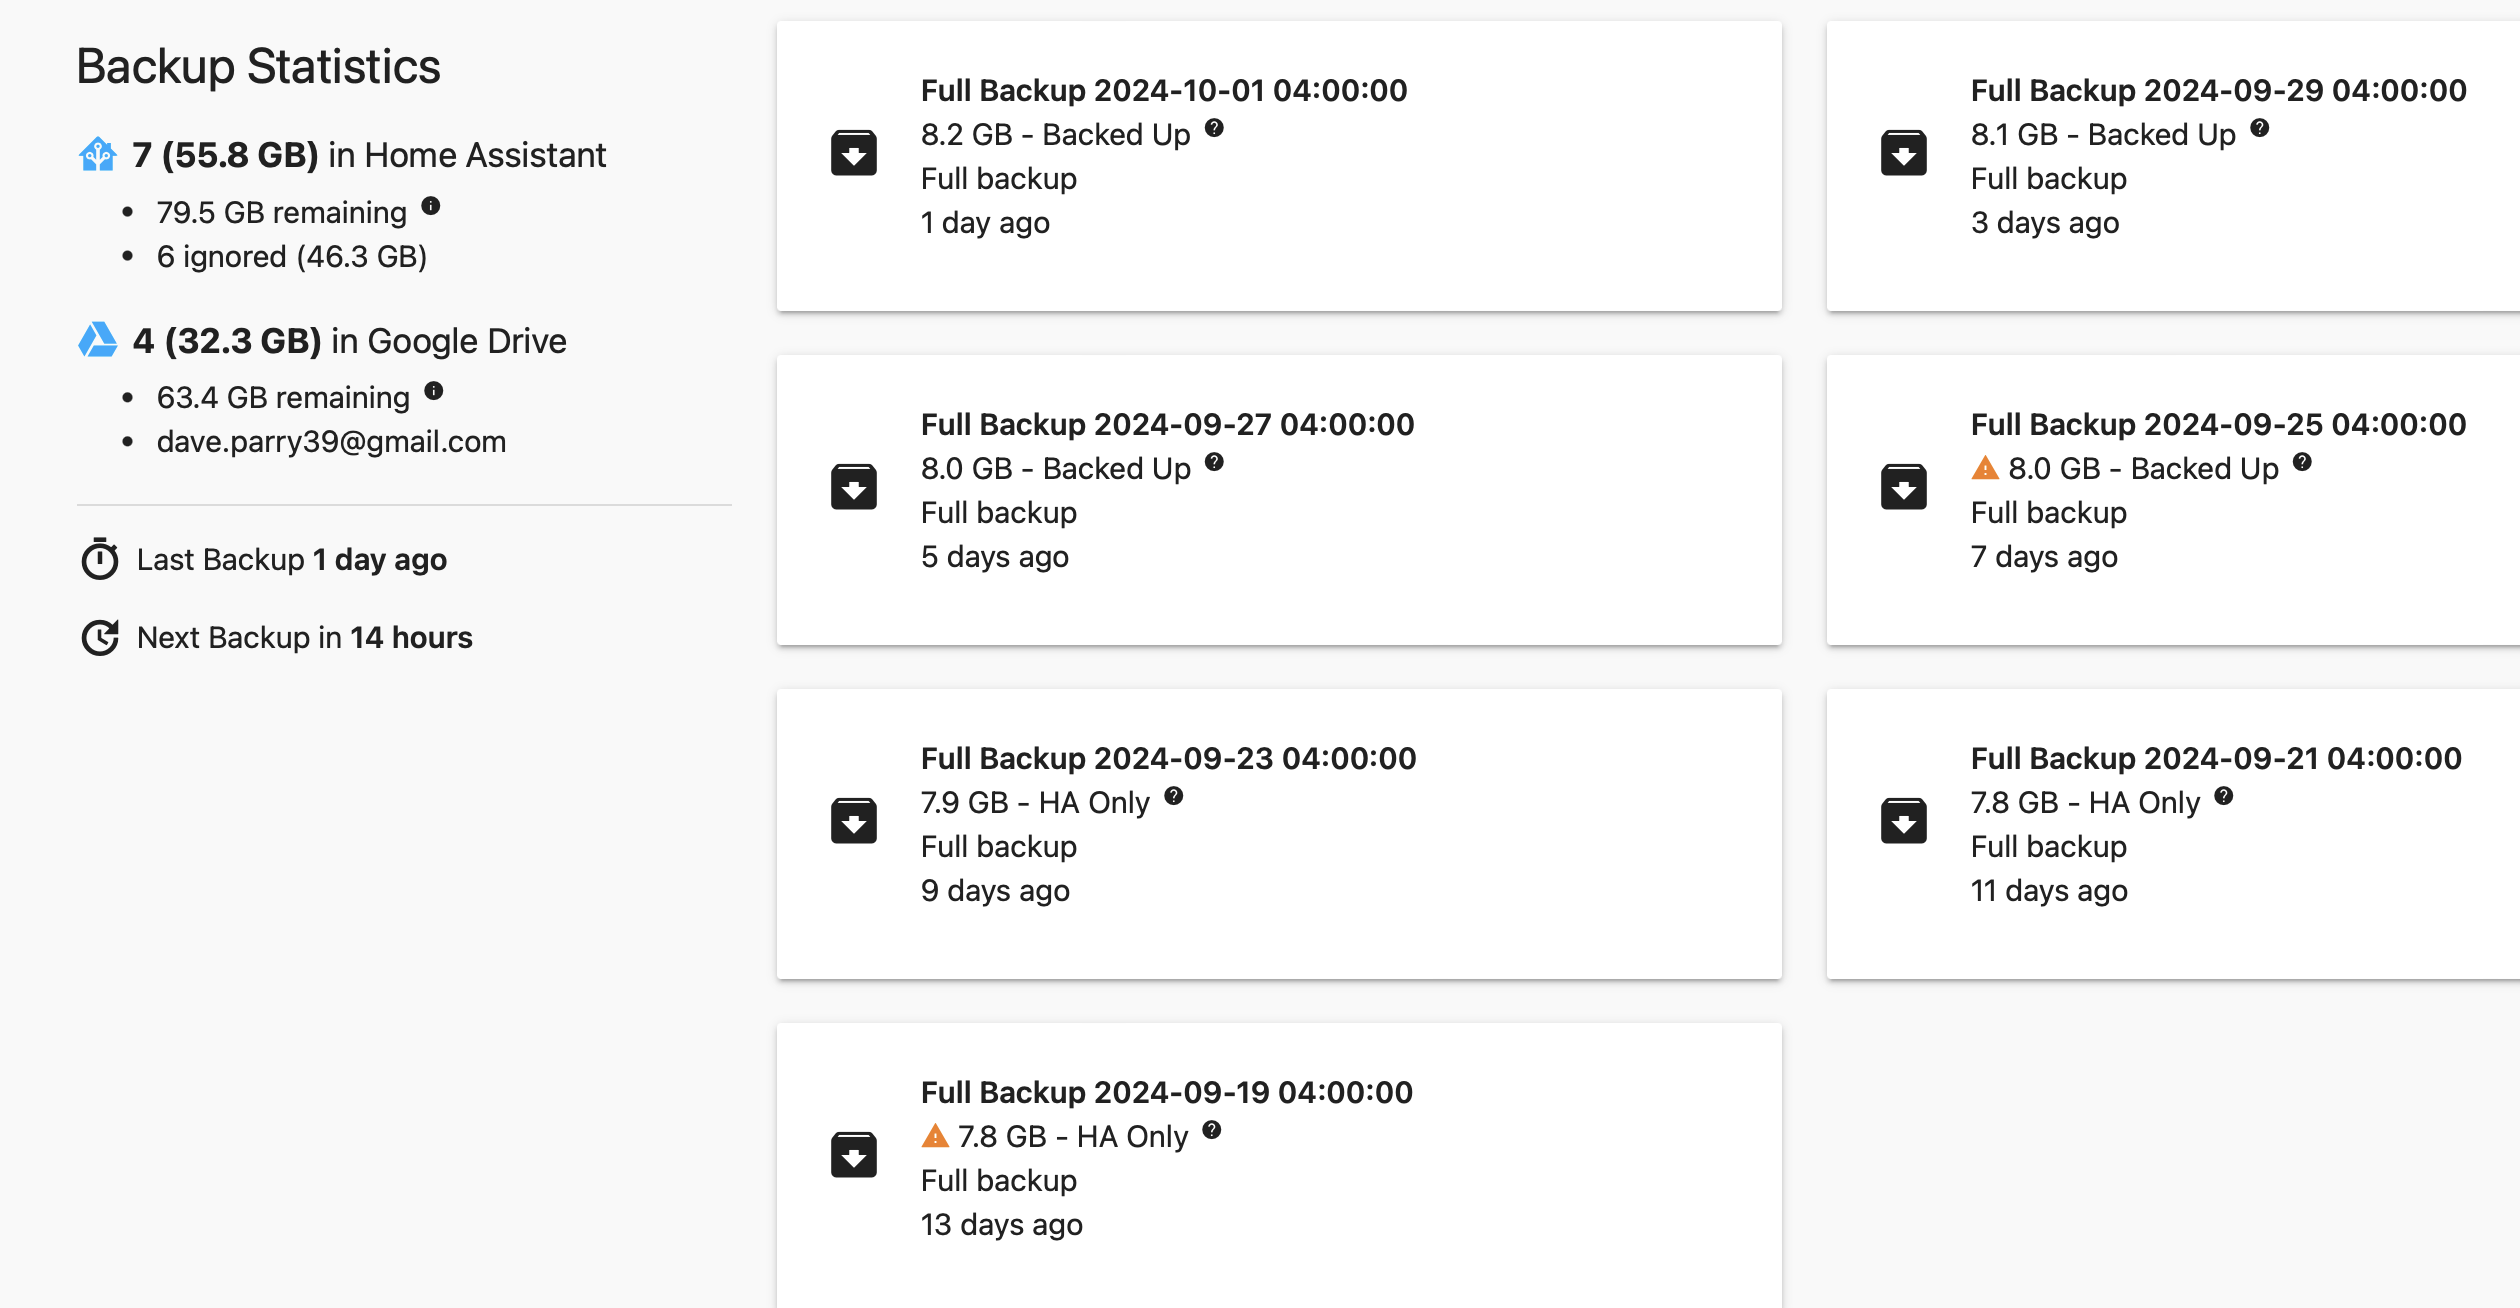This screenshot has height=1308, width=2520.
Task: Click the archive icon for 2024-09-25 backup
Action: pyautogui.click(x=1903, y=487)
